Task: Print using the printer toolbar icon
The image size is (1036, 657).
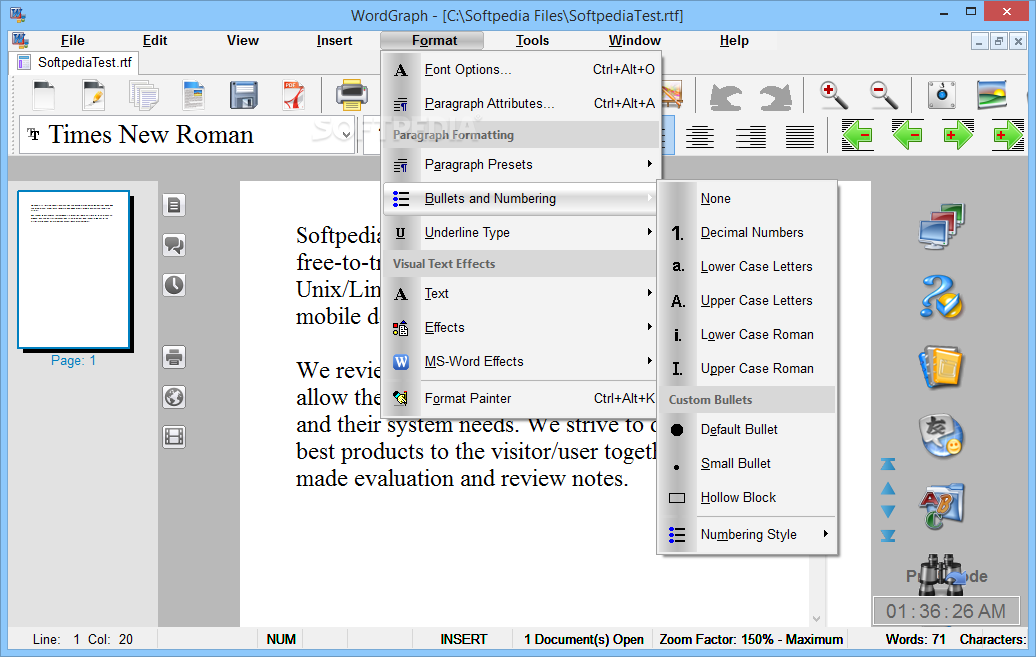Action: pyautogui.click(x=352, y=95)
